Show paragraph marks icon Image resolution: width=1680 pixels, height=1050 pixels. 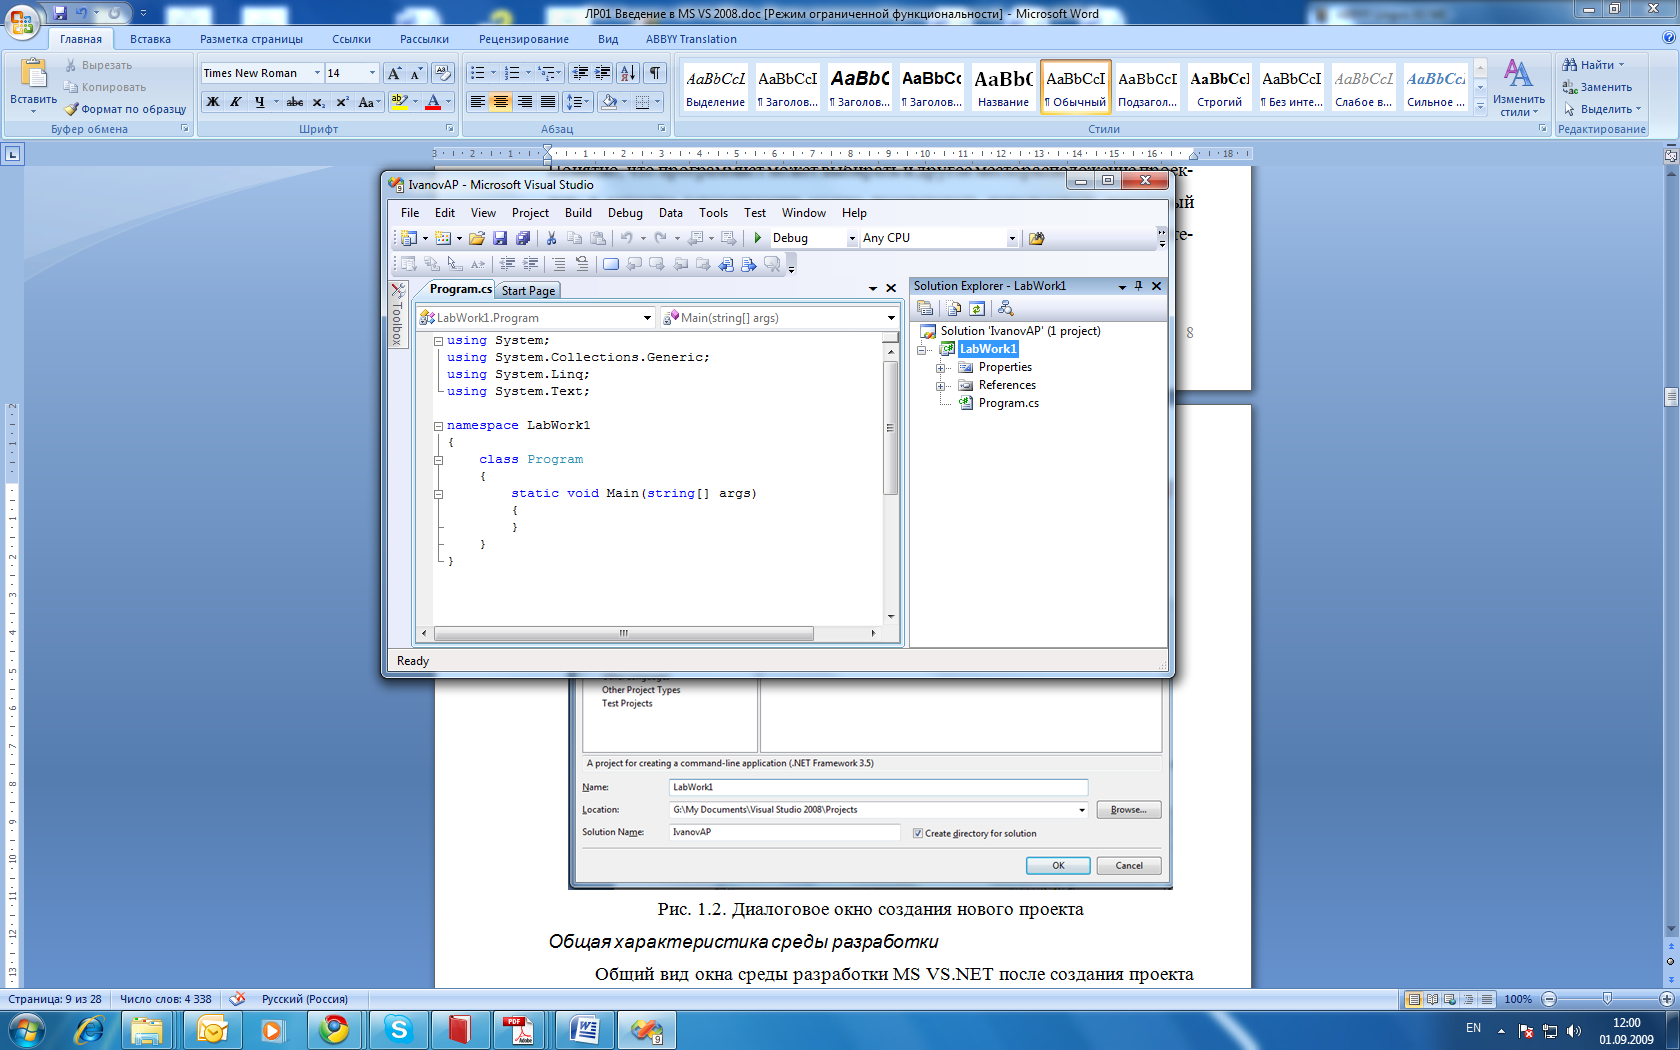point(655,73)
